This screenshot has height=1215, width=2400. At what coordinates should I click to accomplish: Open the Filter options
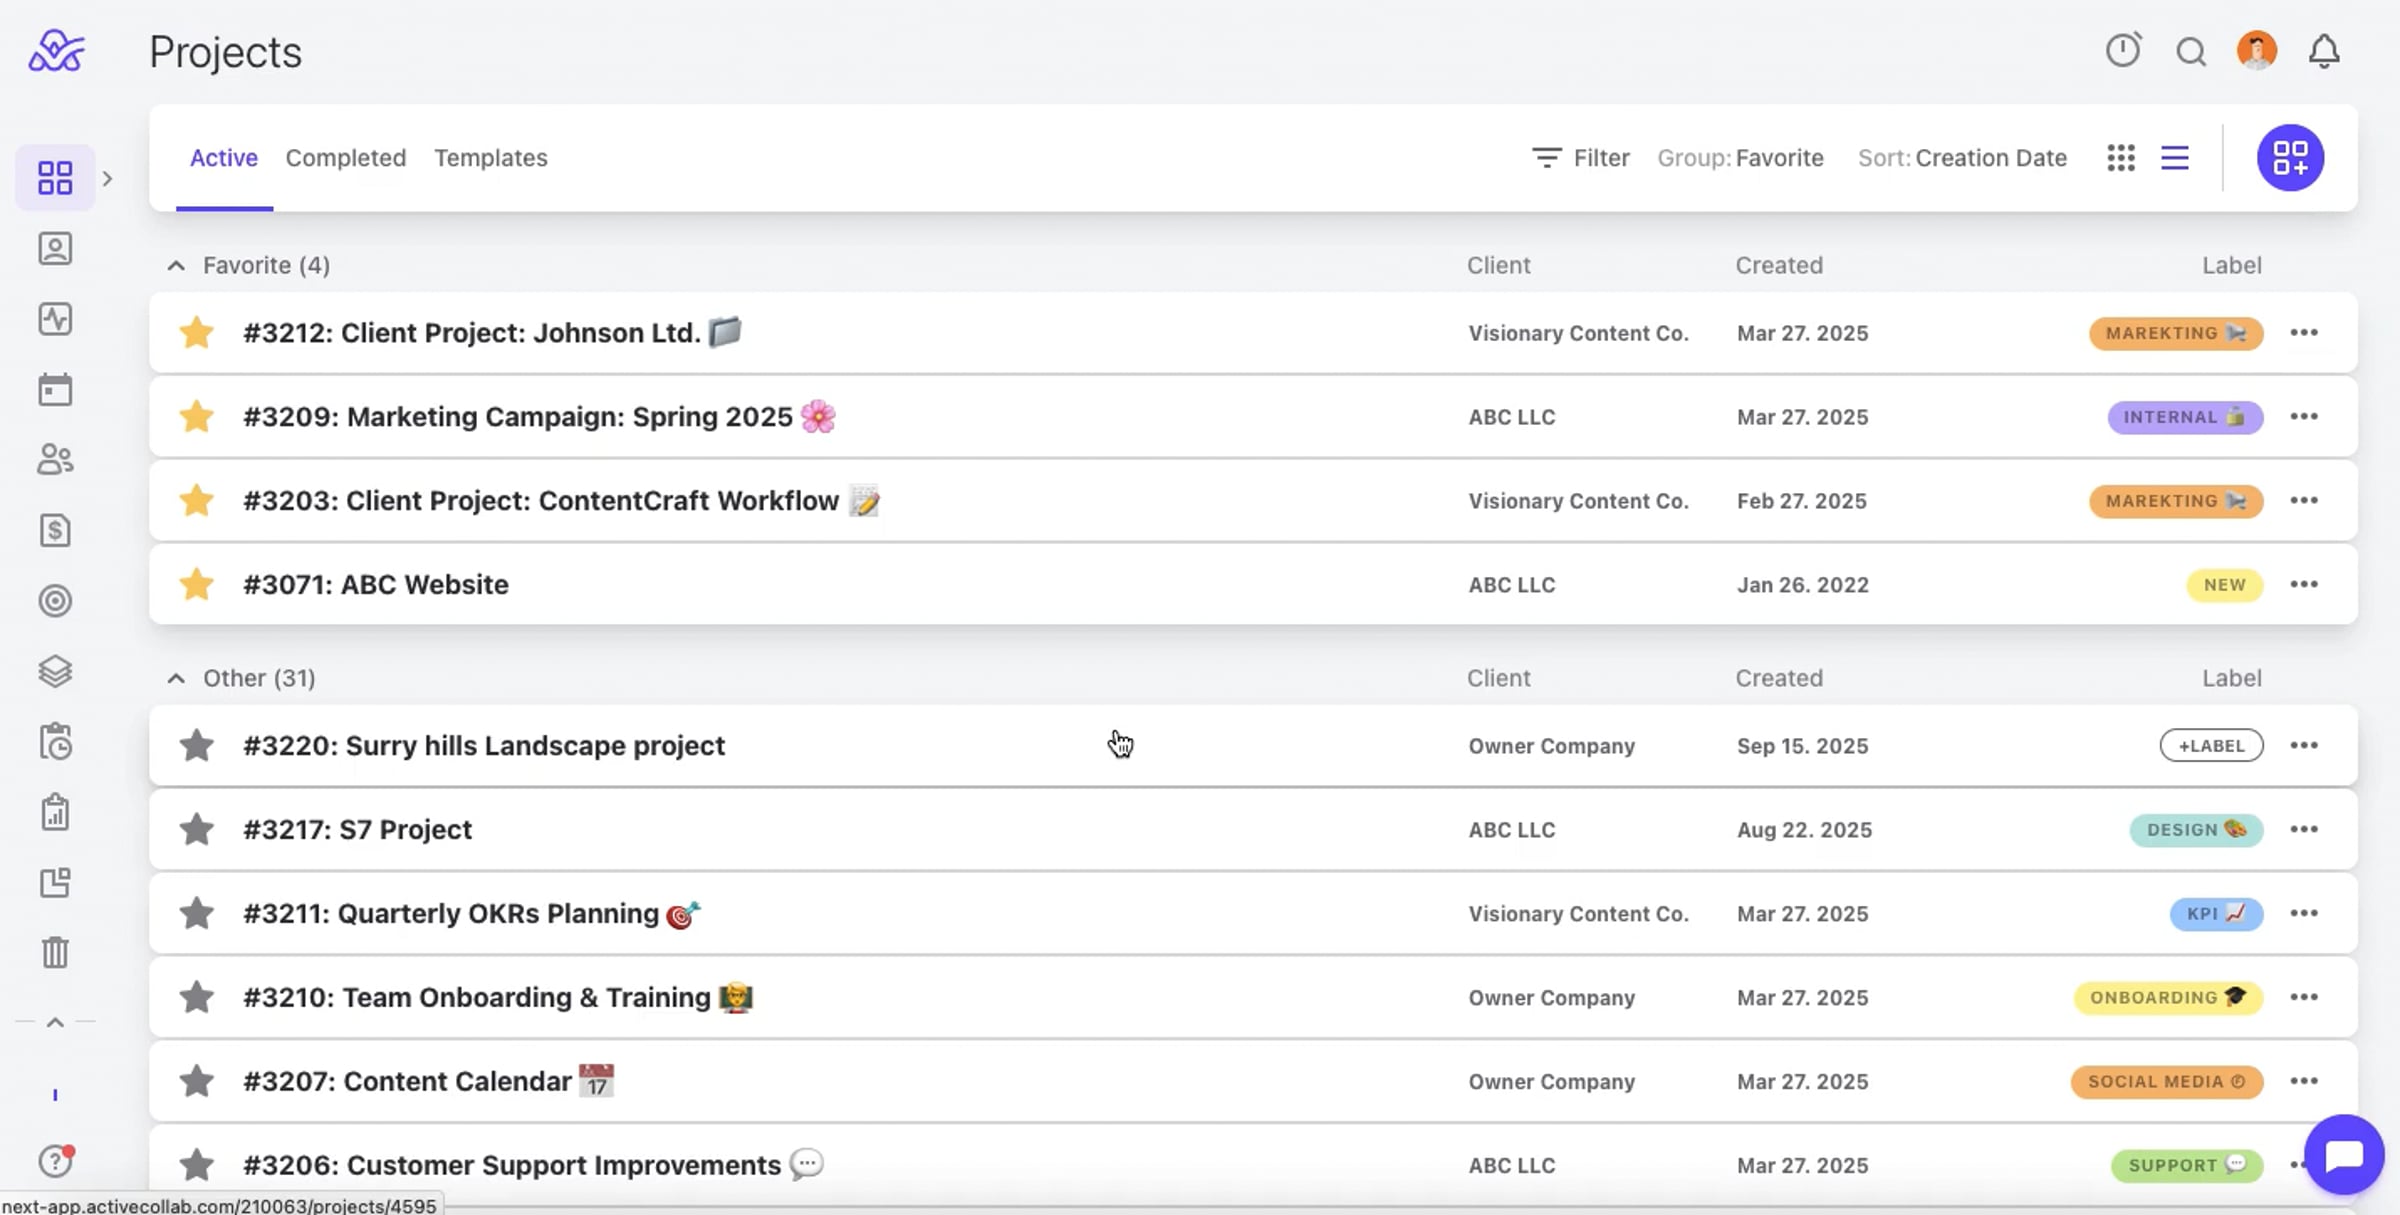[x=1580, y=158]
